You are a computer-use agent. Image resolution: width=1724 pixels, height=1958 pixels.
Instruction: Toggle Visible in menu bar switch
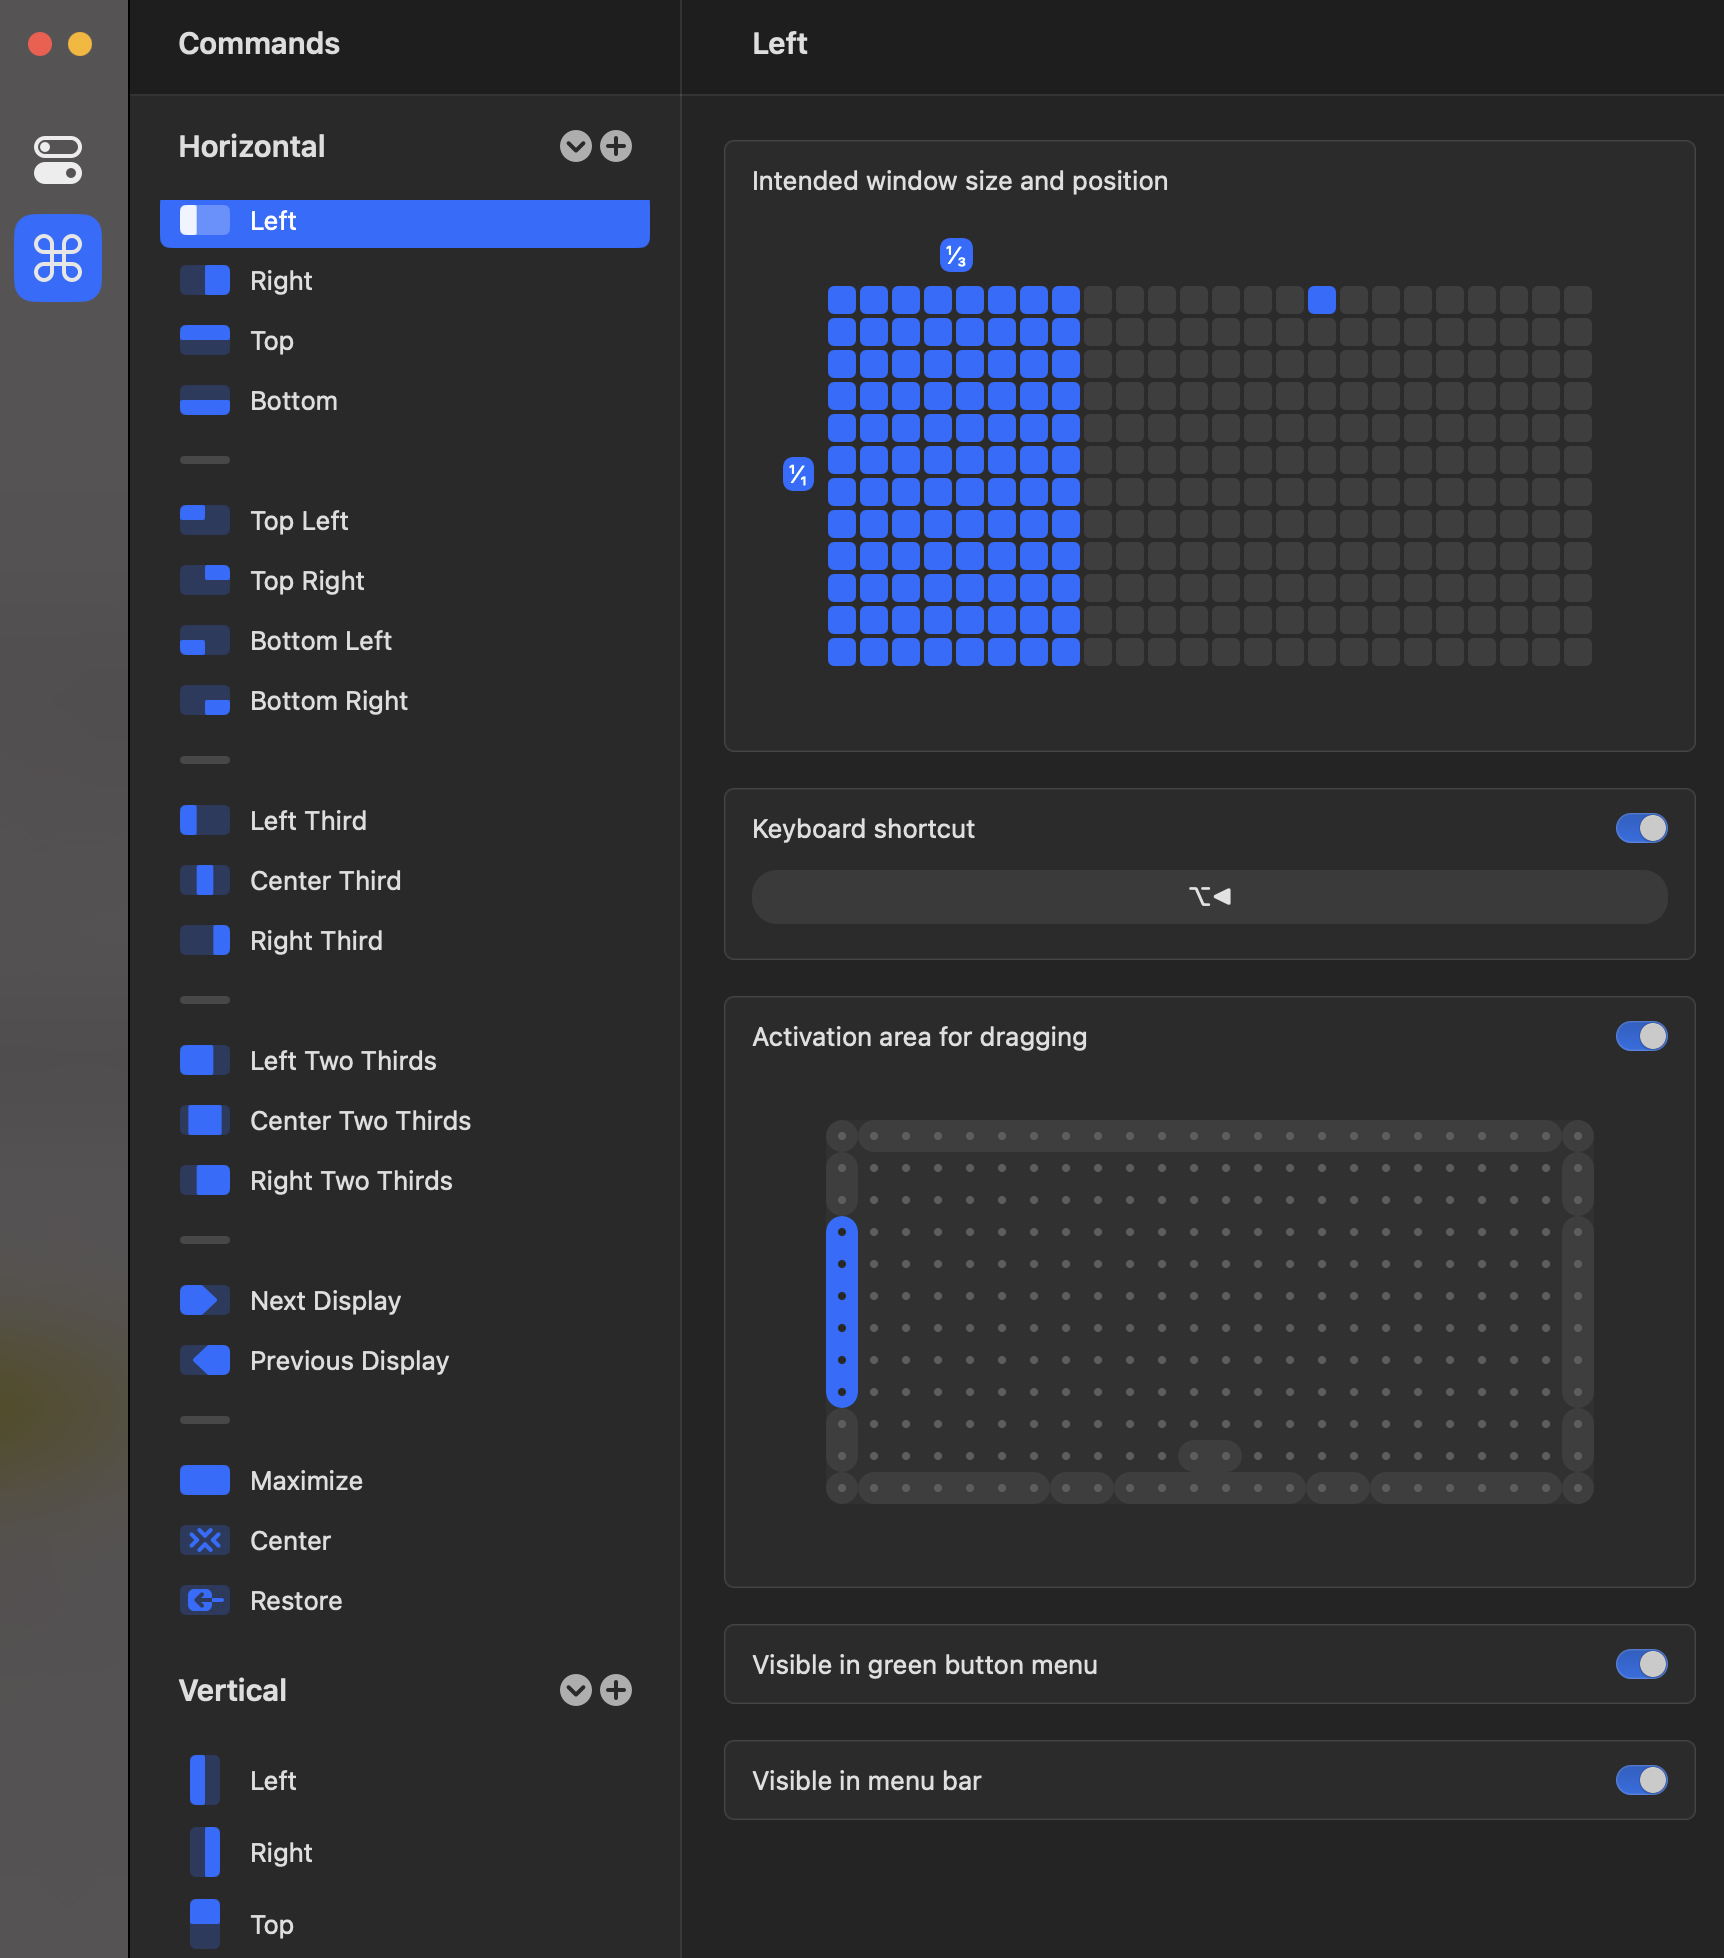(1641, 1780)
